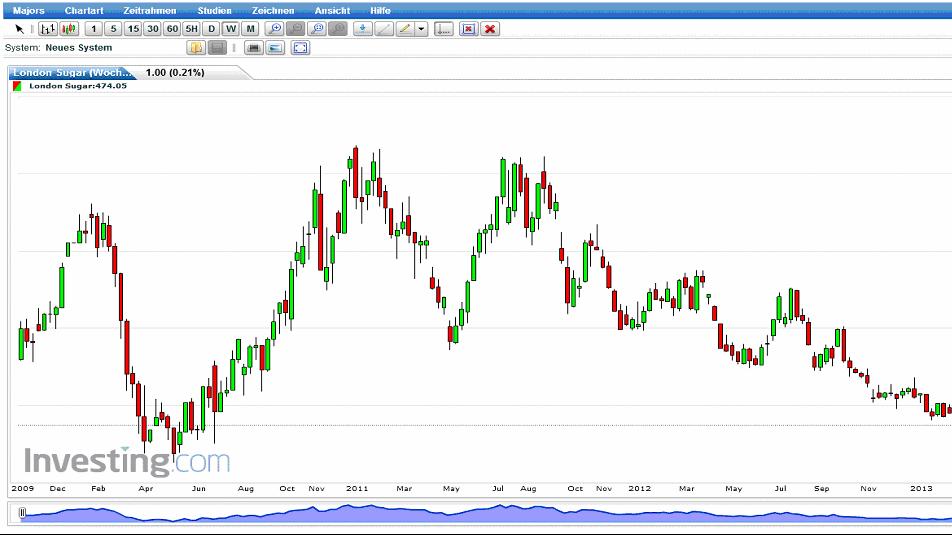Click the left handle of overview slider
The height and width of the screenshot is (535, 952).
pyautogui.click(x=22, y=513)
